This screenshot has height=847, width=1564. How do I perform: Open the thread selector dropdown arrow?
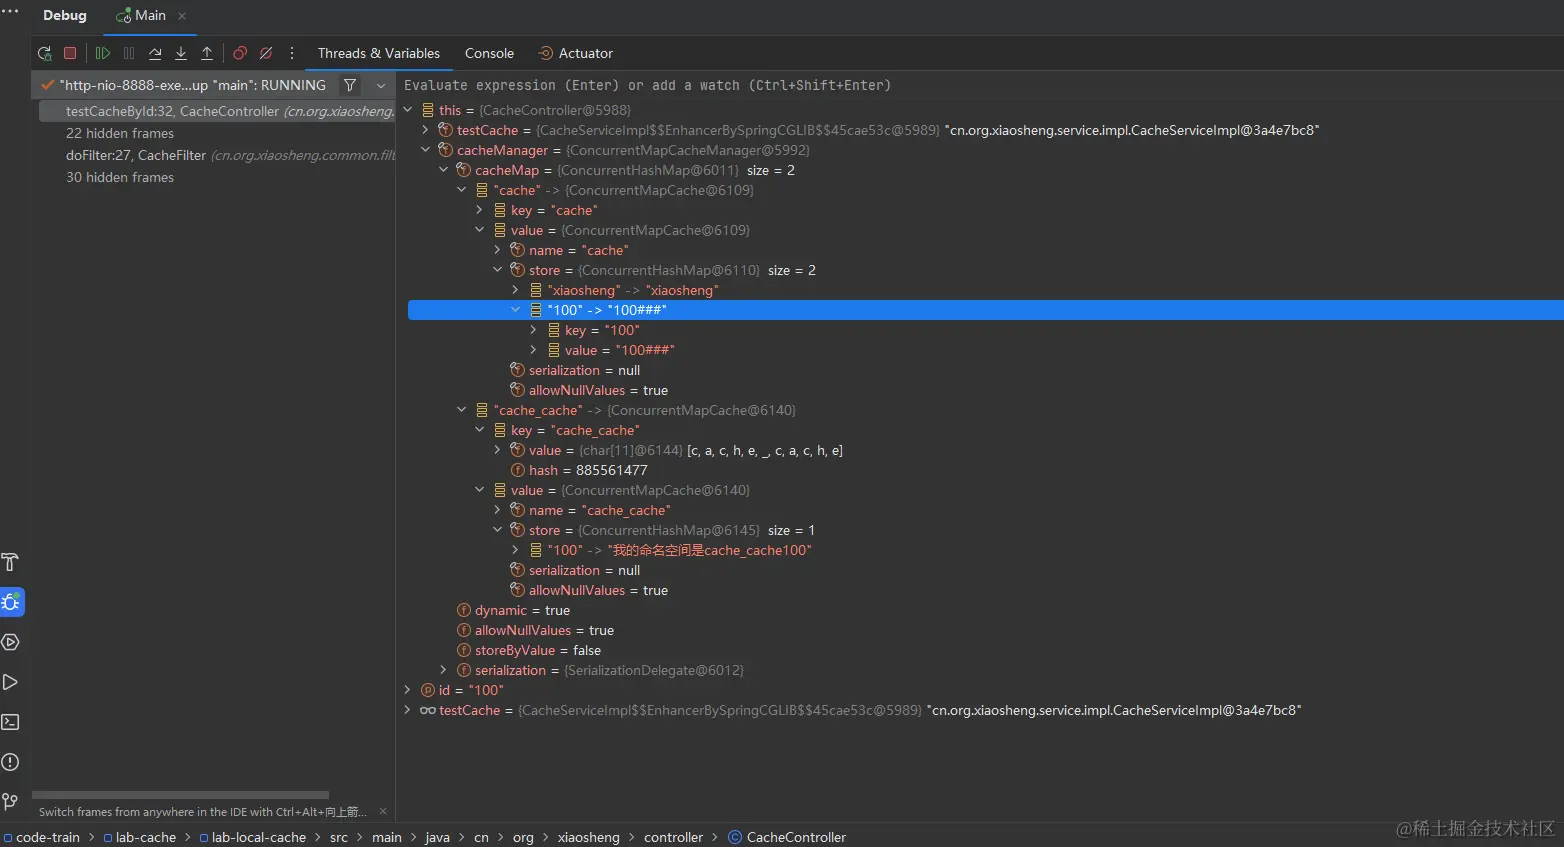point(380,86)
